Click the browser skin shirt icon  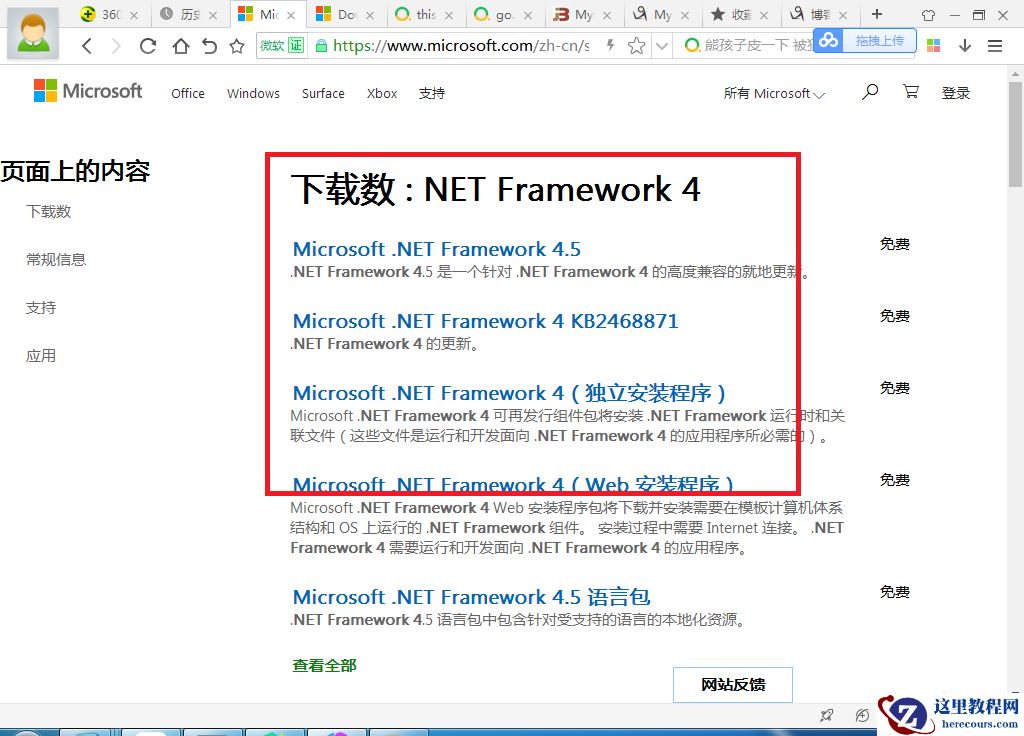[928, 15]
